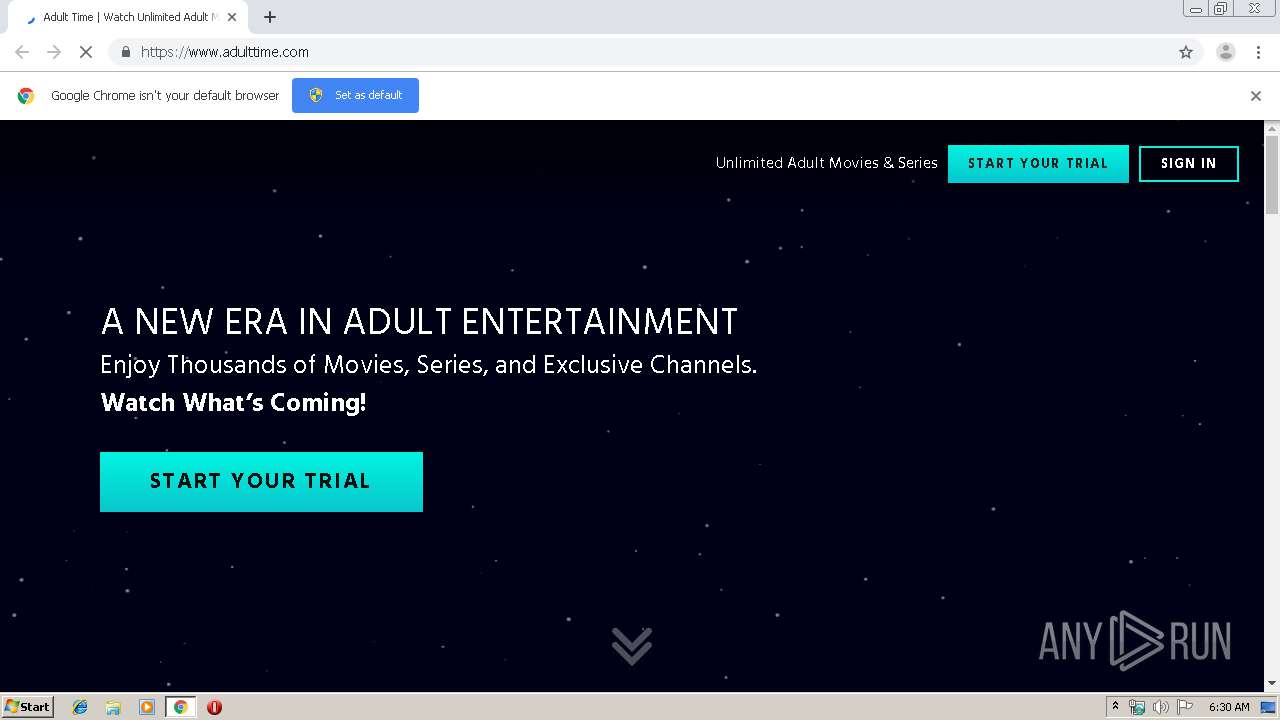Click header START YOUR TRIAL button

(1038, 164)
